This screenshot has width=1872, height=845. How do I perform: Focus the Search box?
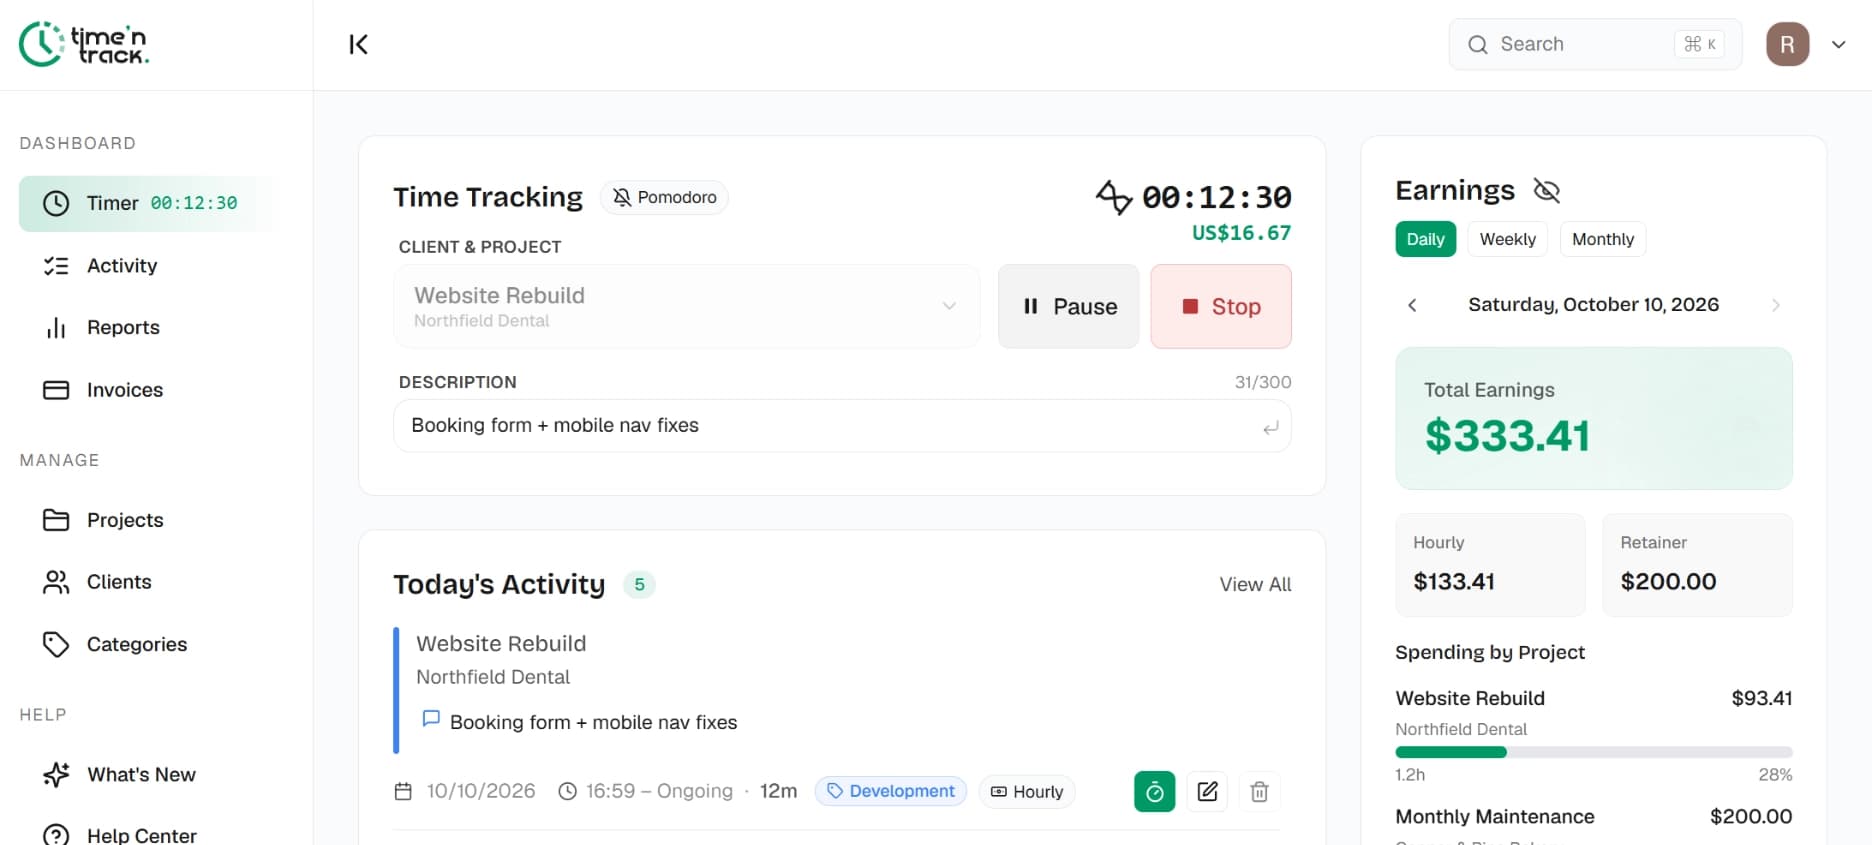(1595, 44)
